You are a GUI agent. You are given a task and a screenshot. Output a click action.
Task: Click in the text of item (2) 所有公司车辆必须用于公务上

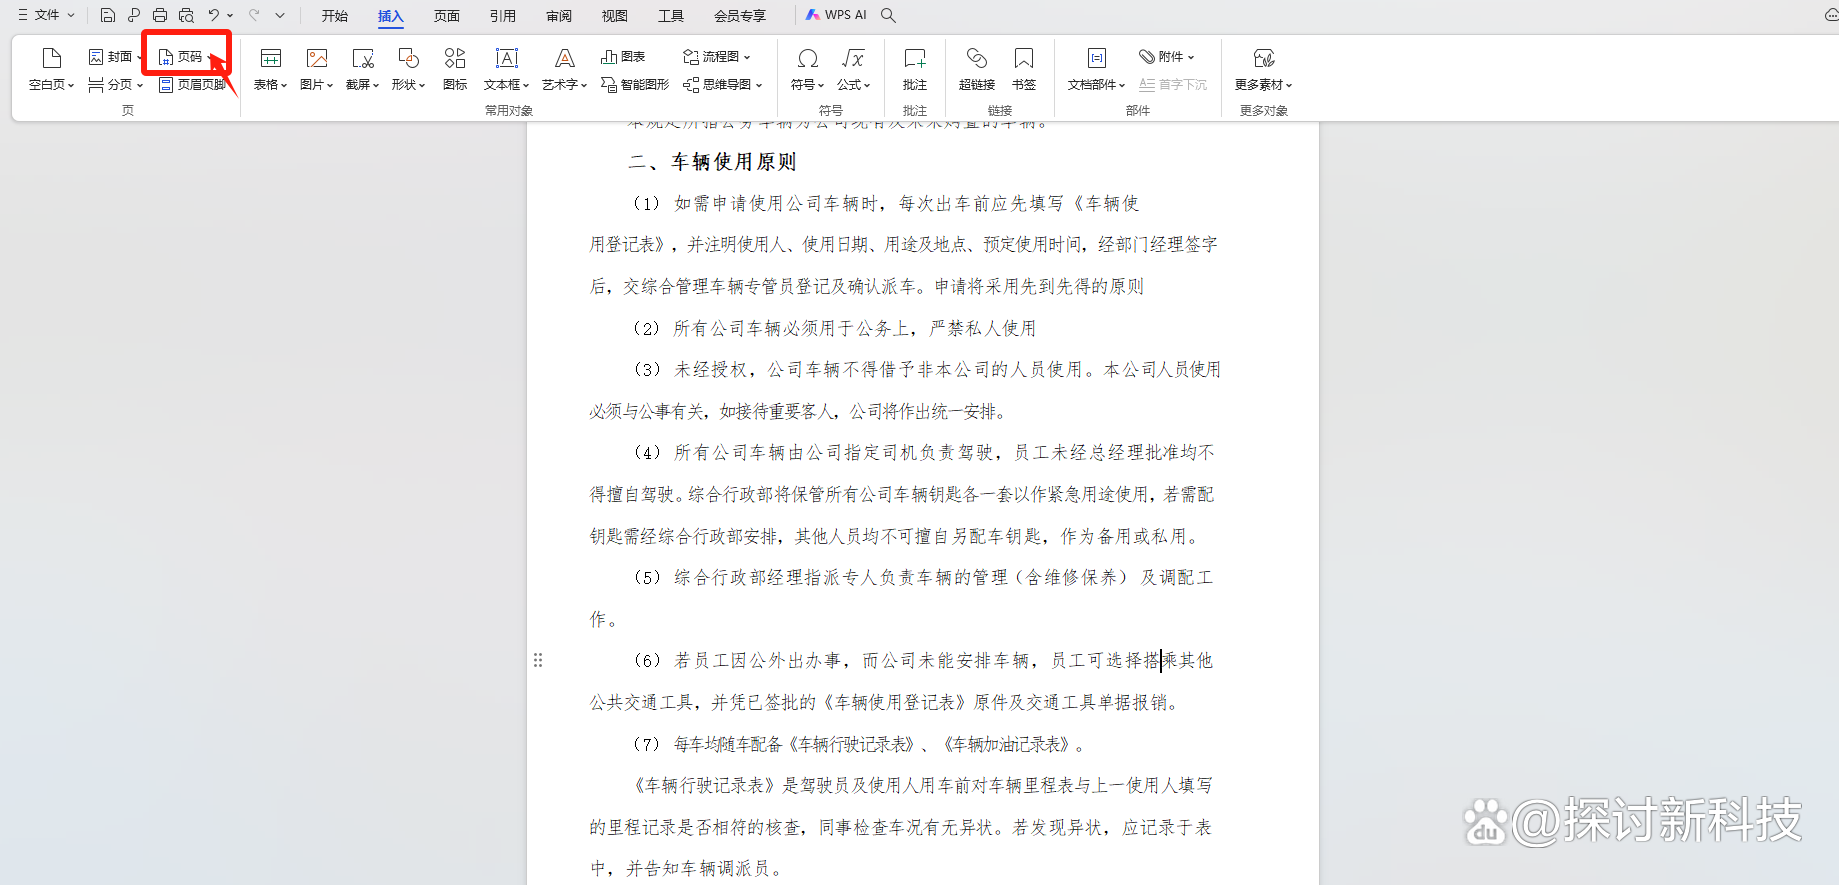click(x=834, y=328)
